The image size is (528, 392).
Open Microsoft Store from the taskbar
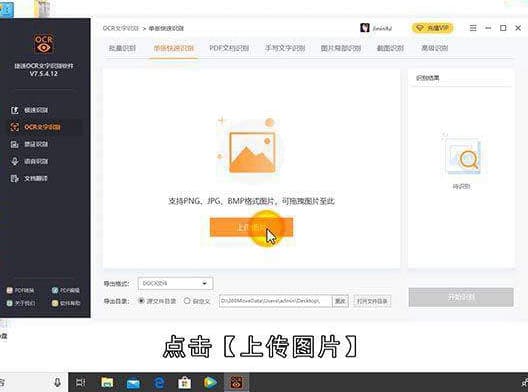(x=185, y=383)
